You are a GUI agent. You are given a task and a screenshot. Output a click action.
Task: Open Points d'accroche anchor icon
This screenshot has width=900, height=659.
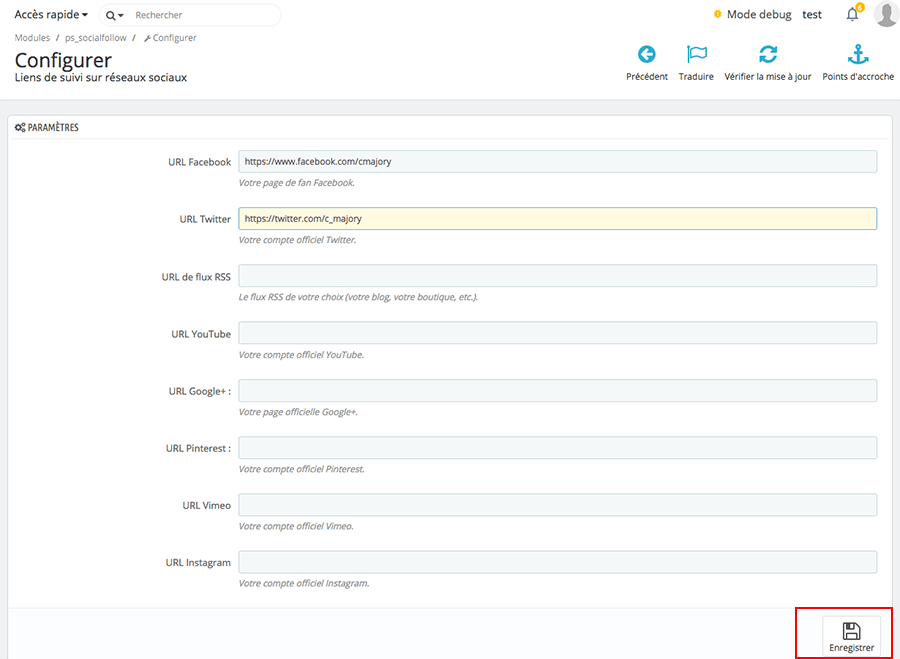[x=857, y=55]
